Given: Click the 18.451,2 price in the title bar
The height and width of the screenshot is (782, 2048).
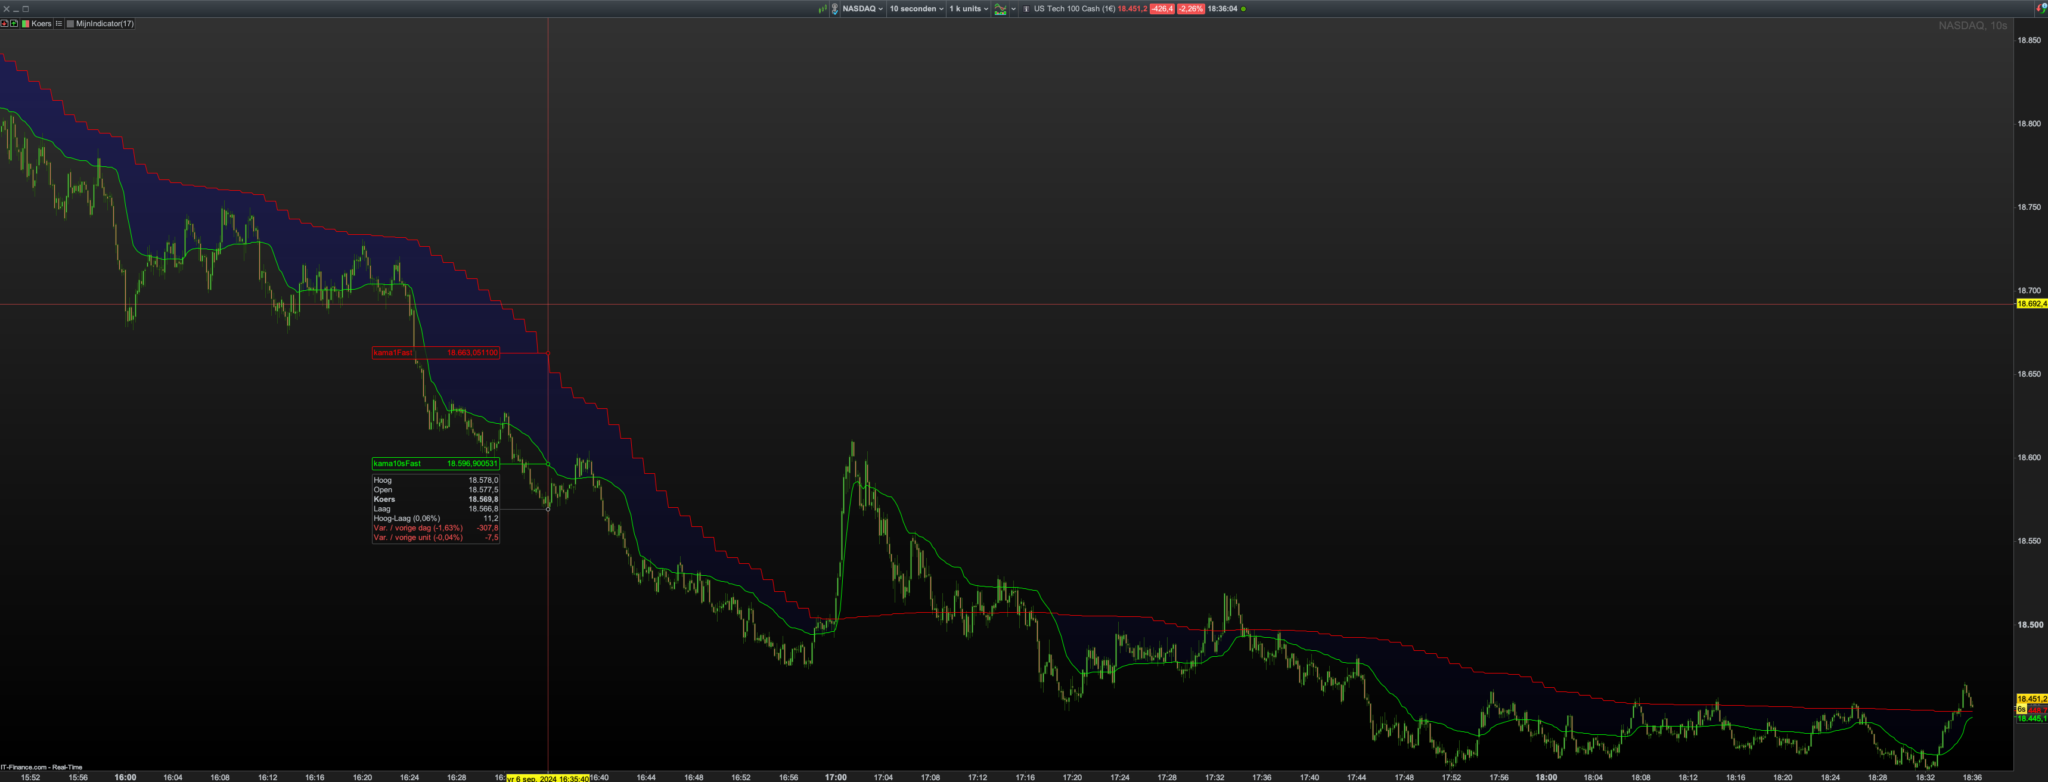Looking at the screenshot, I should click(x=1132, y=9).
